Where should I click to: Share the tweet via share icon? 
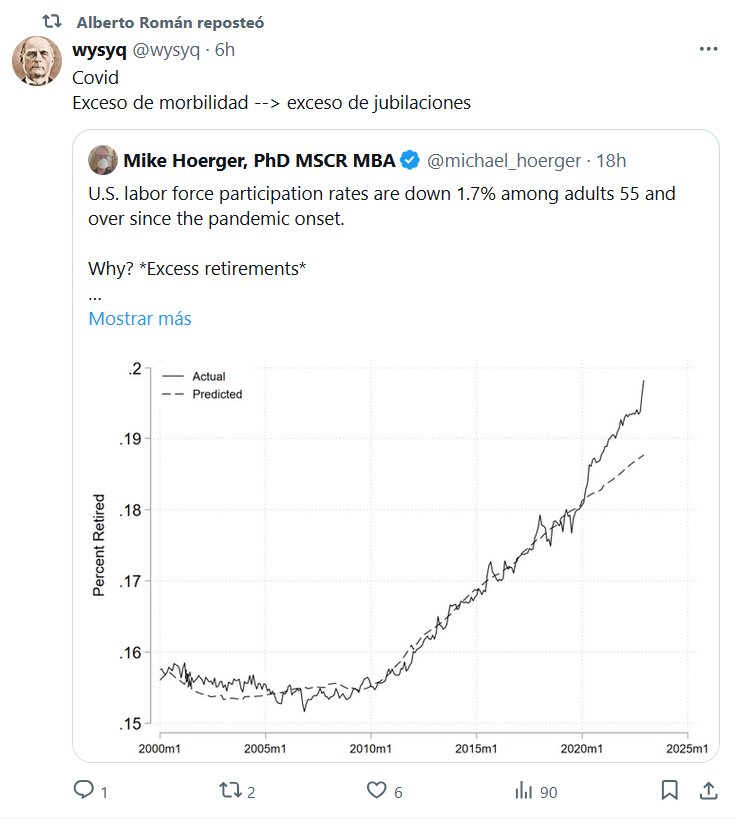(x=707, y=791)
